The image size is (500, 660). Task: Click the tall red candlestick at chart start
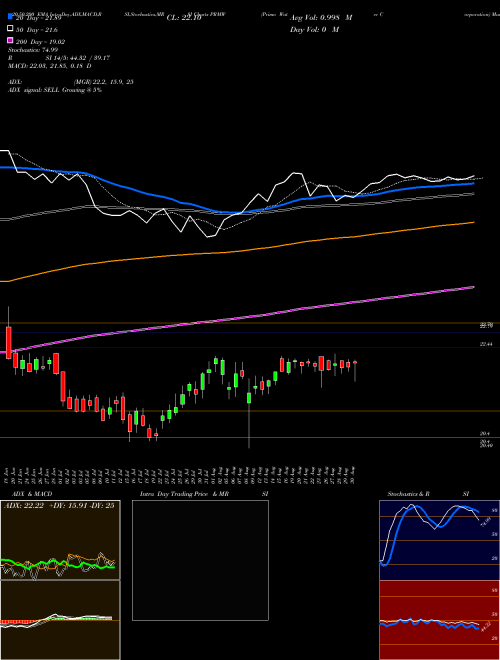(x=8, y=342)
